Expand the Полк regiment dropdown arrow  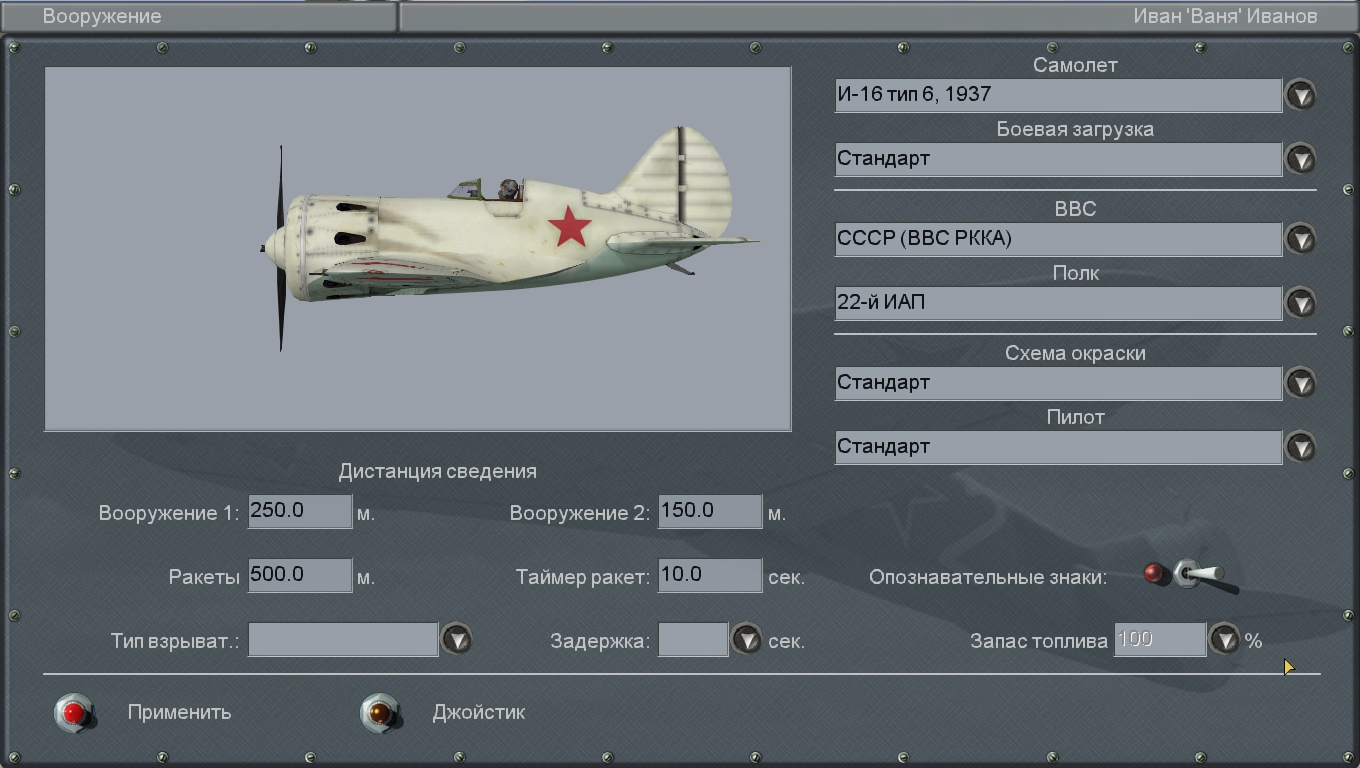click(x=1300, y=303)
